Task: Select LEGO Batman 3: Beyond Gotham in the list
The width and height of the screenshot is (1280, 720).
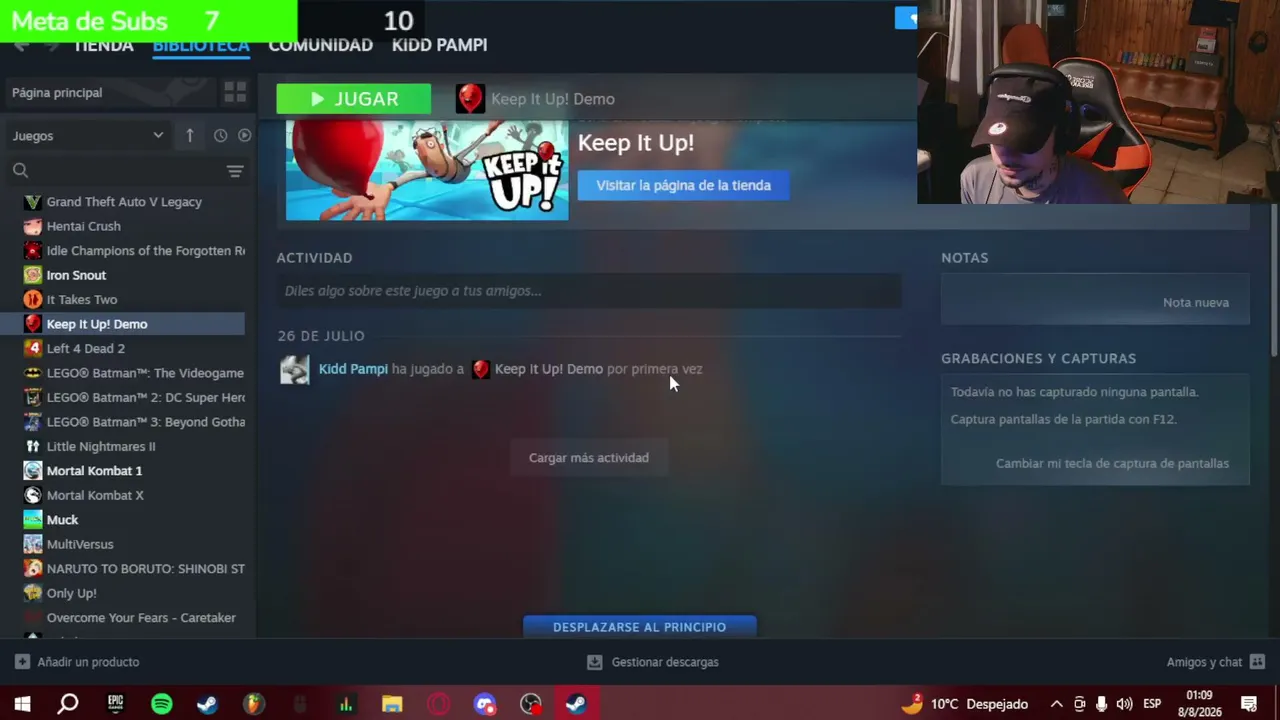Action: (132, 422)
